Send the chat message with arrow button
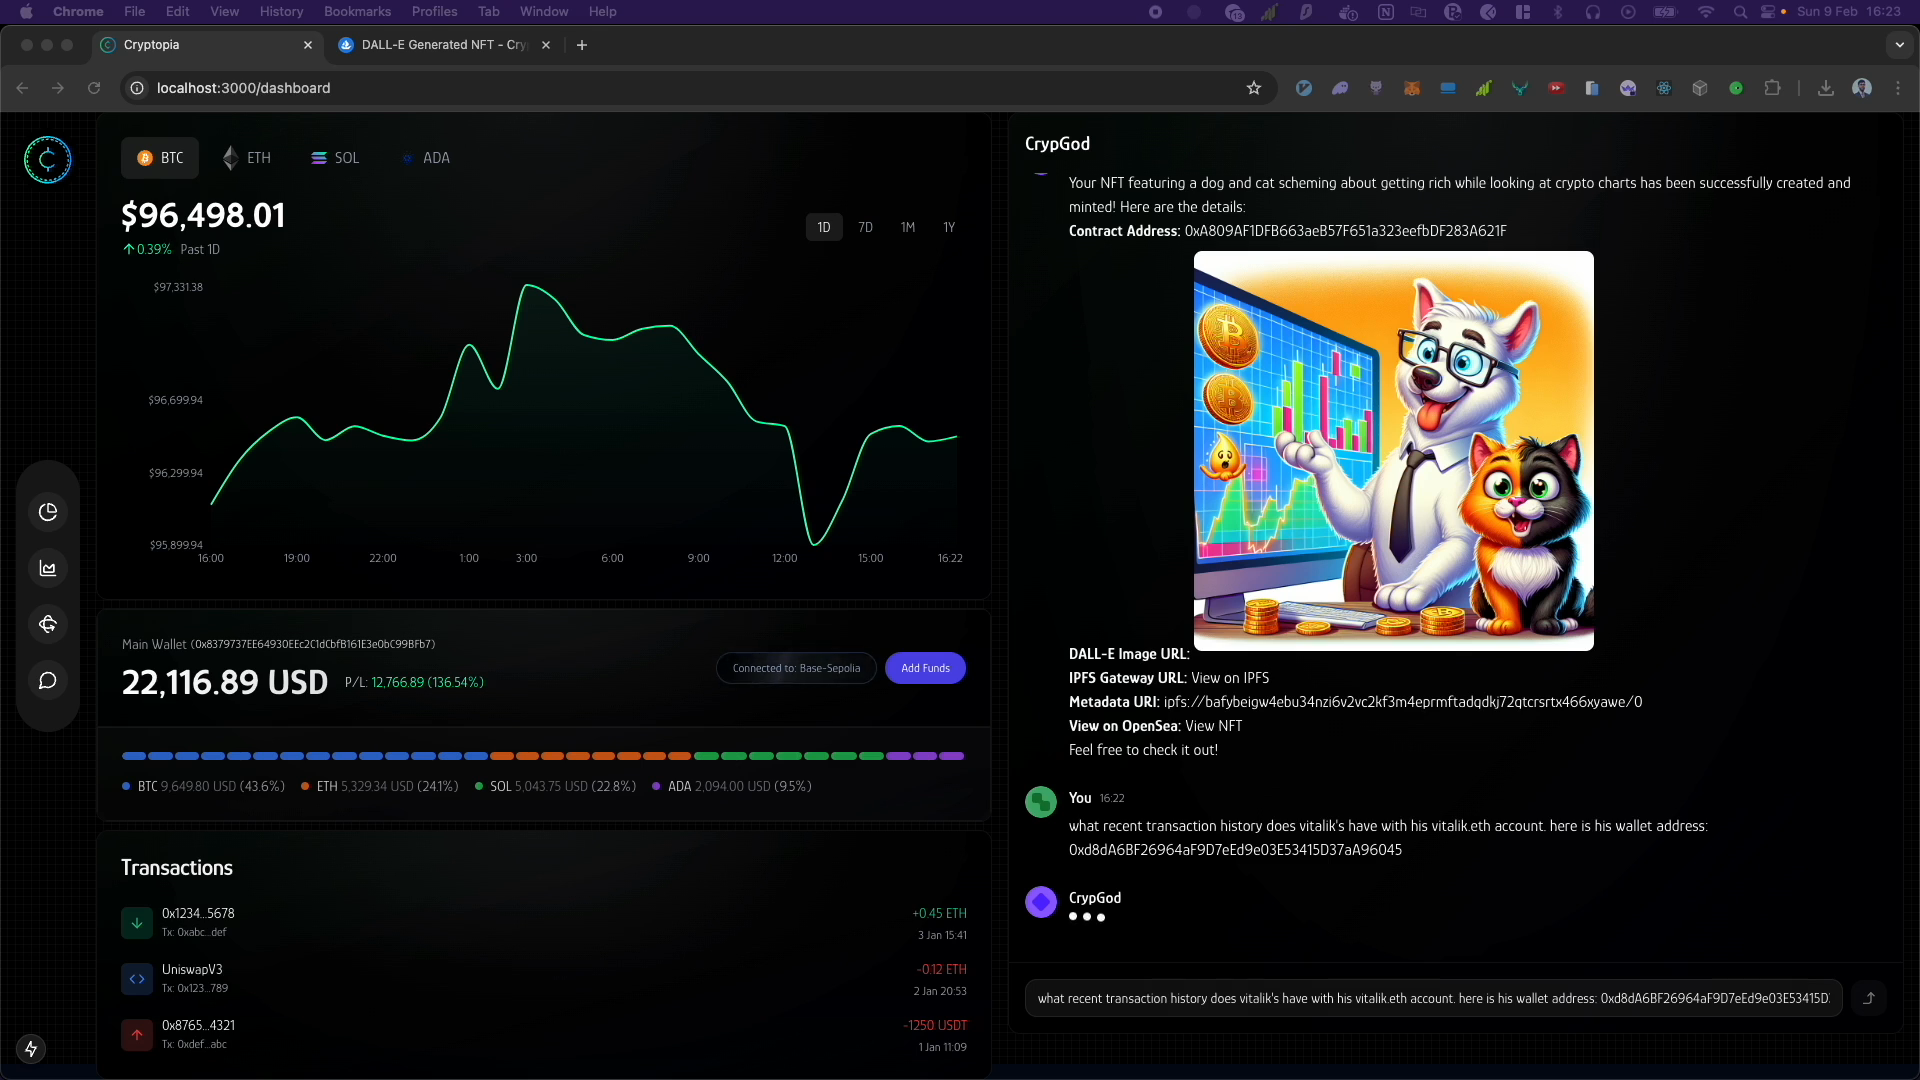 click(x=1869, y=998)
